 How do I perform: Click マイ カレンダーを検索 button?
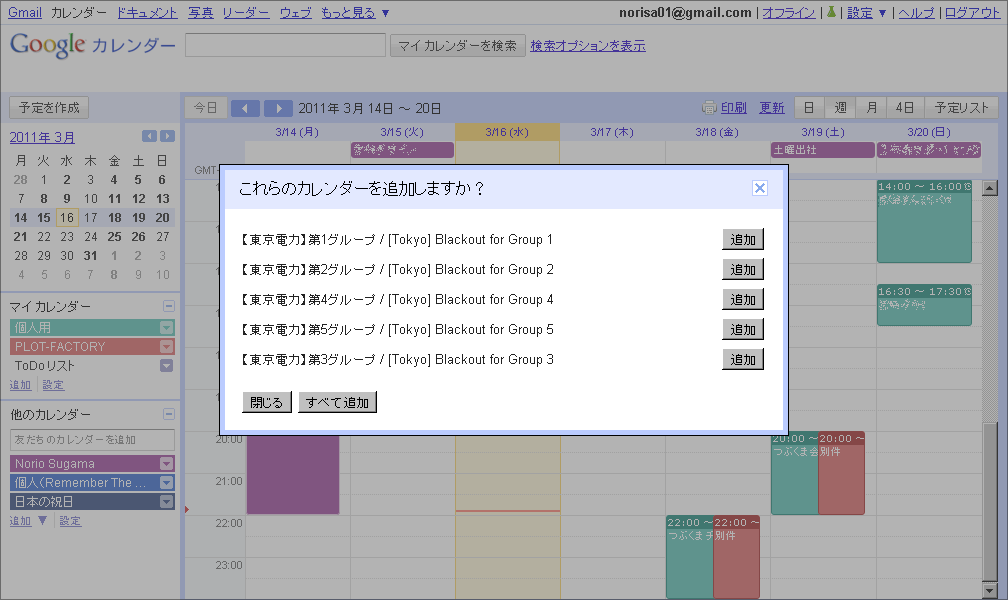pos(457,46)
